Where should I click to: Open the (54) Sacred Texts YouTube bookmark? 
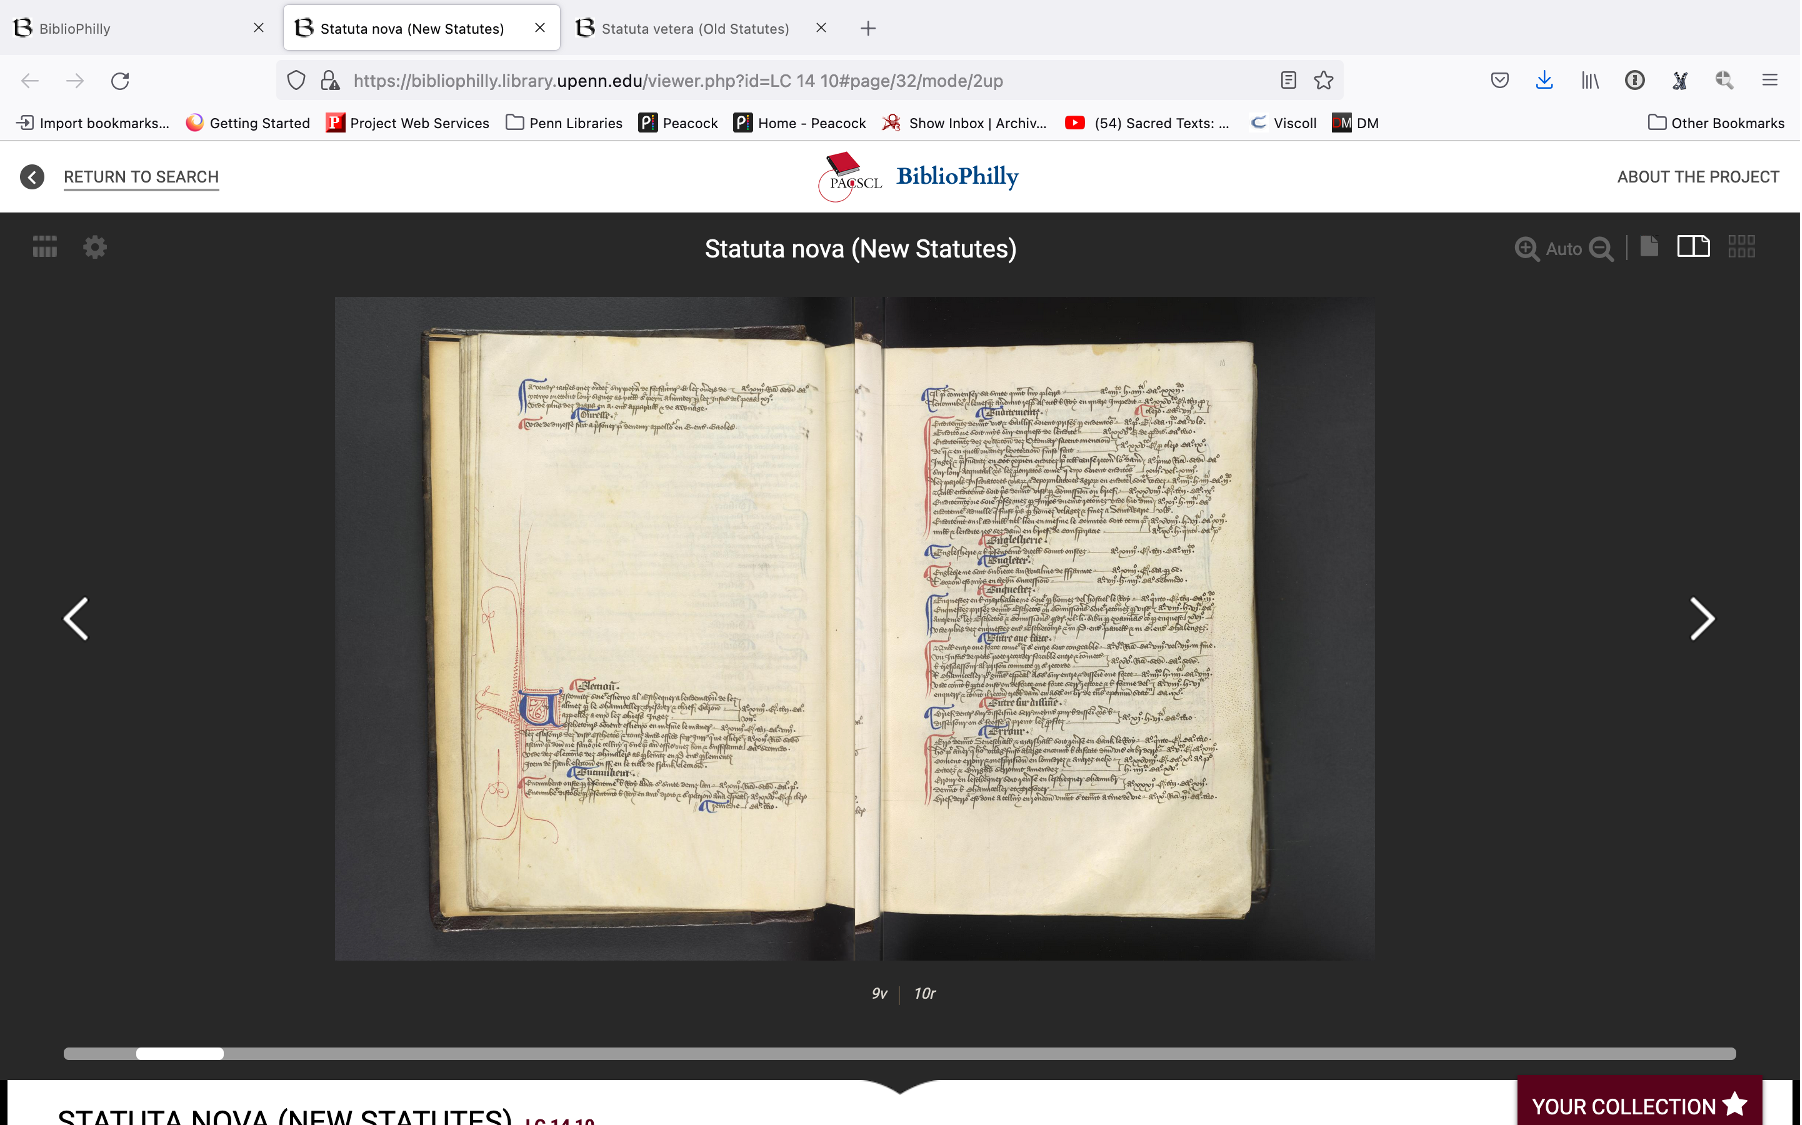(1147, 123)
